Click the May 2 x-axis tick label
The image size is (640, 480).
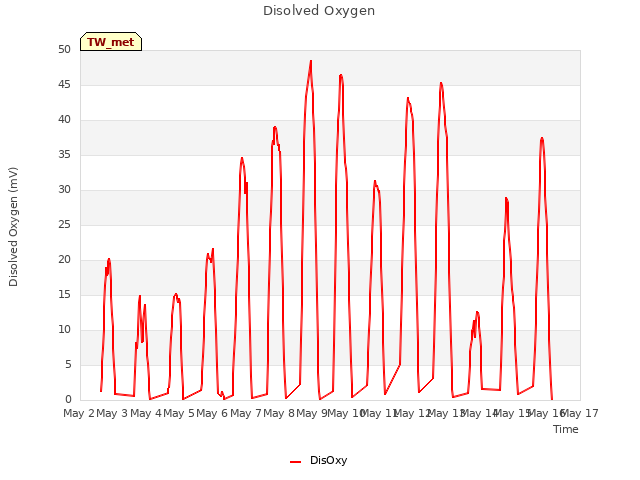(79, 413)
